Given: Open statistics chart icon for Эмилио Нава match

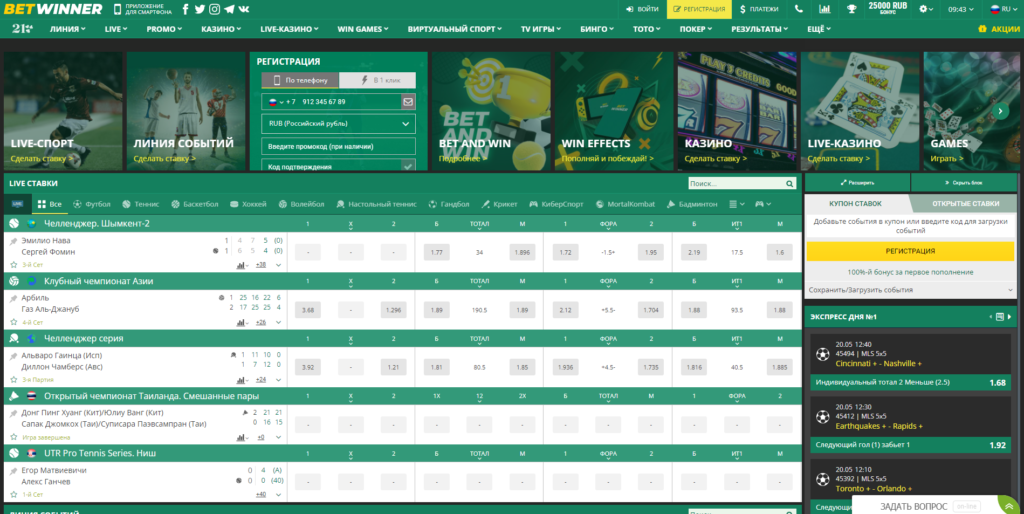Looking at the screenshot, I should (242, 265).
